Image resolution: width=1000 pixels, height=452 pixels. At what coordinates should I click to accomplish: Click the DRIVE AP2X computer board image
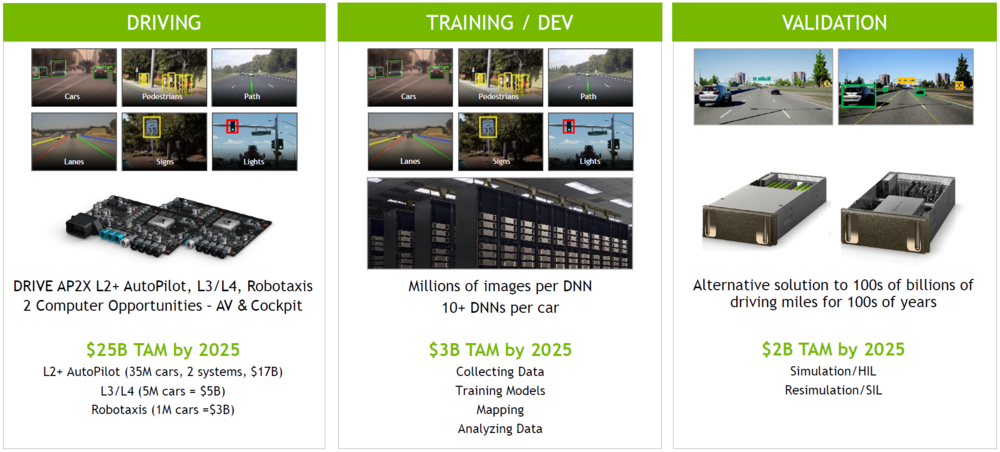[165, 228]
